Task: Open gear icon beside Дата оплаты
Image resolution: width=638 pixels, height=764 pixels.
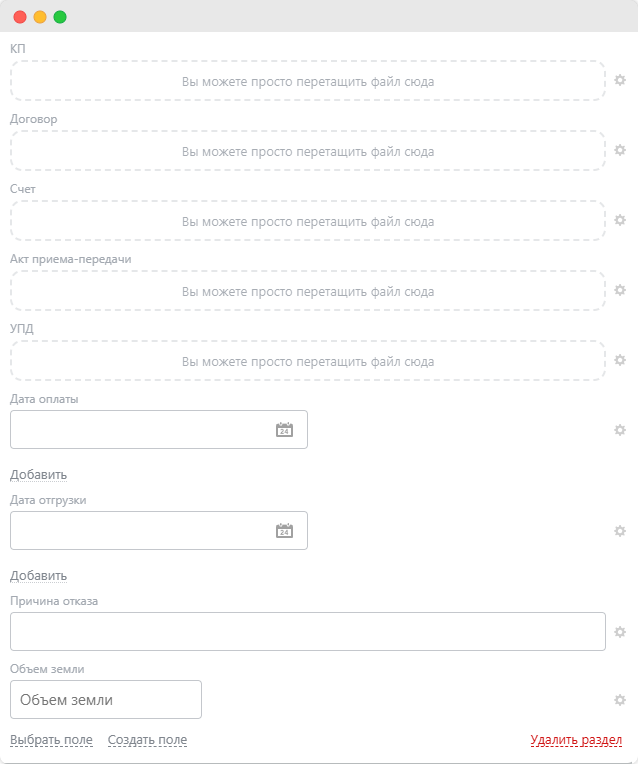Action: [619, 430]
